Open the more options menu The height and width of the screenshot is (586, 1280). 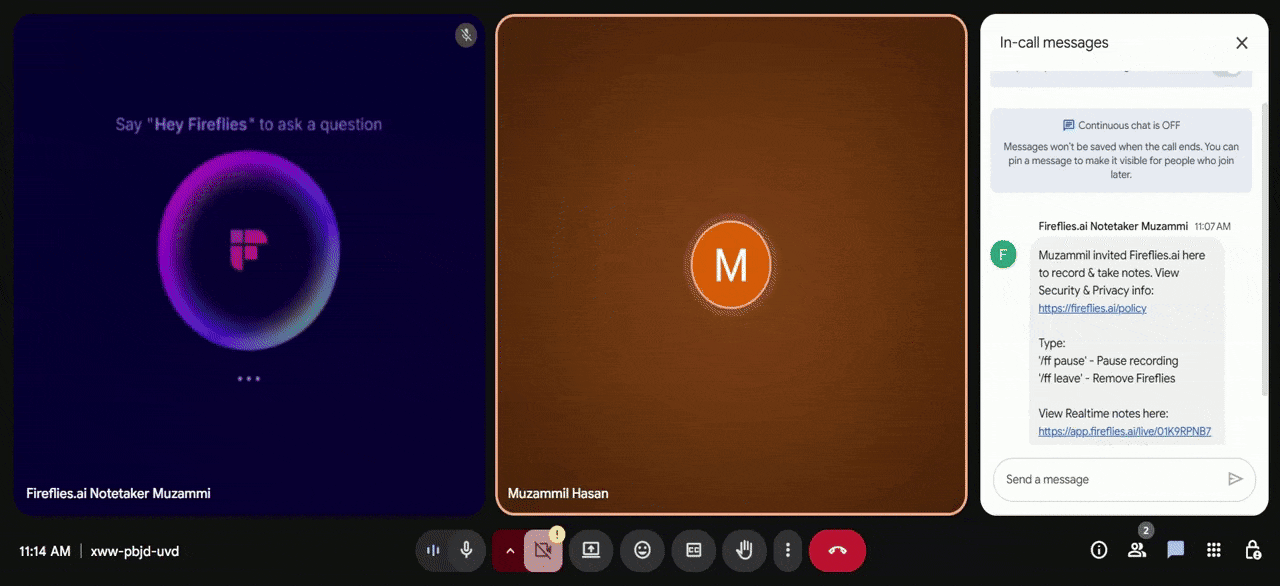pos(787,550)
